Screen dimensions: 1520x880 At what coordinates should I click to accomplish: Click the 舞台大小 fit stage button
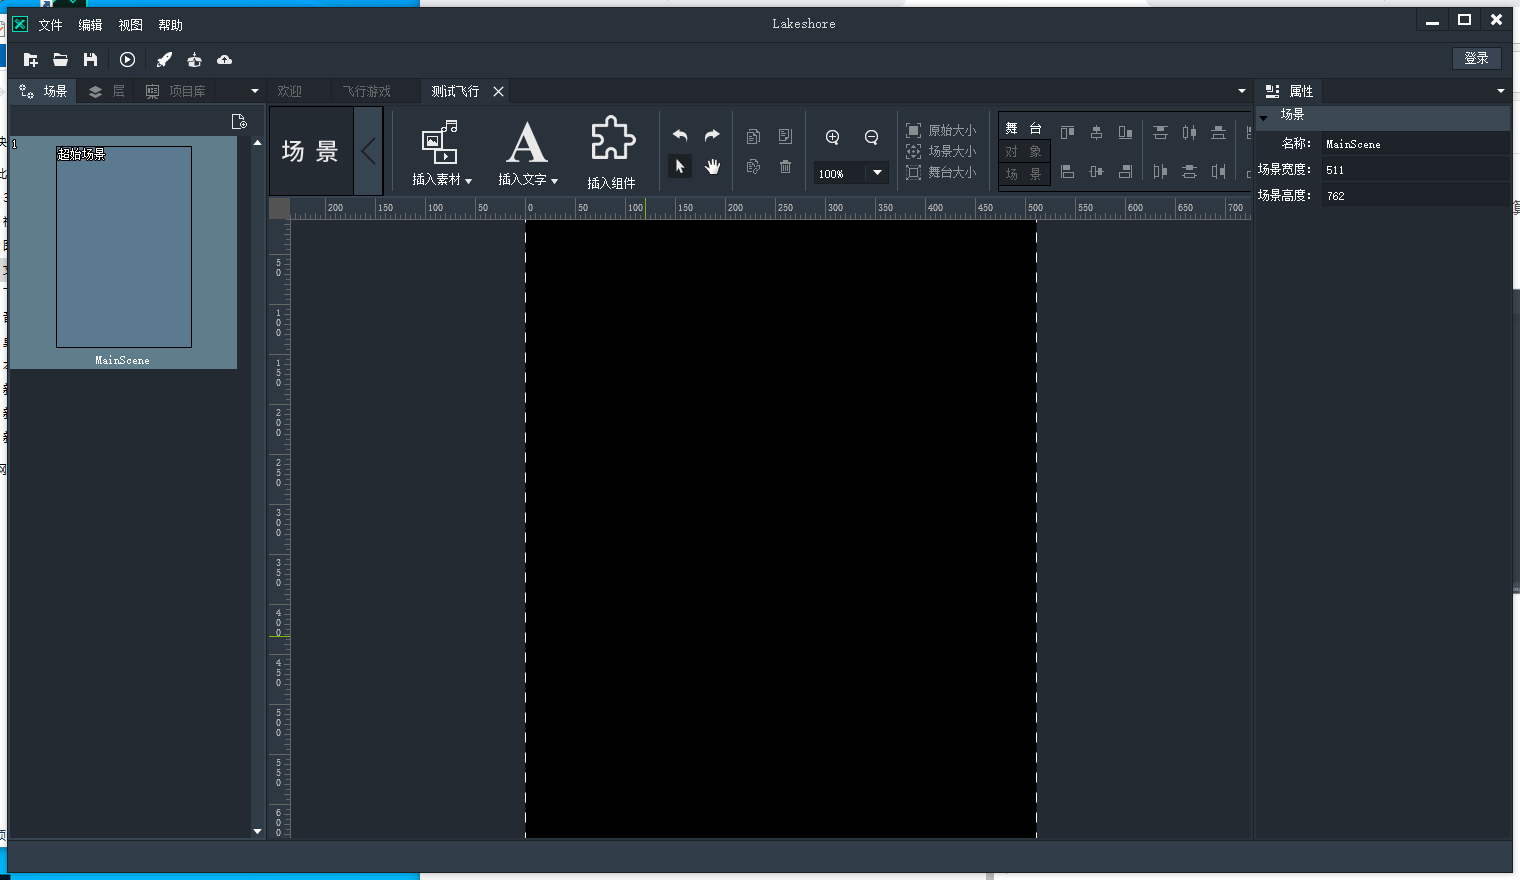coord(941,172)
